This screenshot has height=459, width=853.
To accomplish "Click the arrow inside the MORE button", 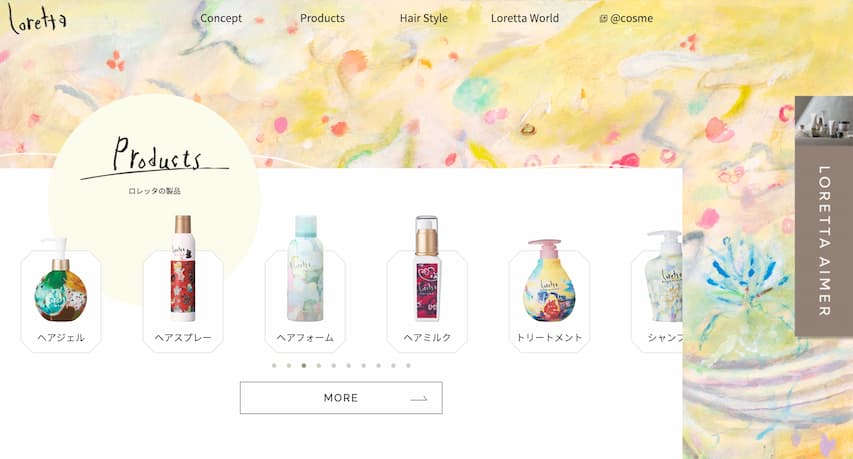I will 419,399.
